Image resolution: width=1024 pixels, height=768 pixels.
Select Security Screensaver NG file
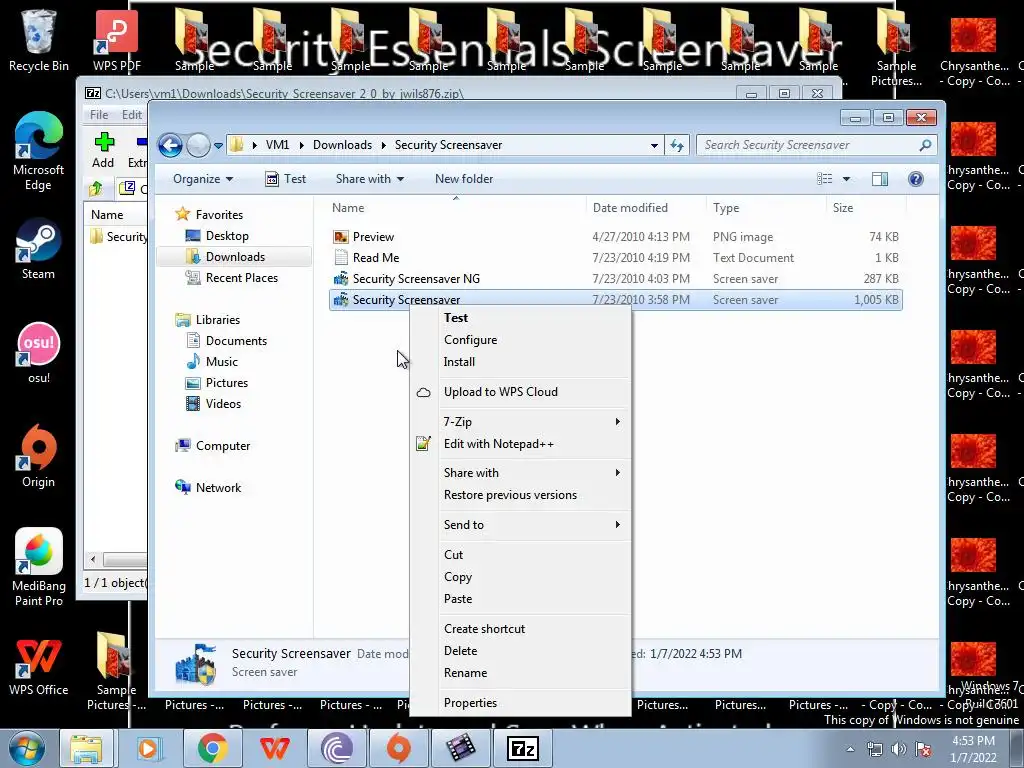click(616, 279)
